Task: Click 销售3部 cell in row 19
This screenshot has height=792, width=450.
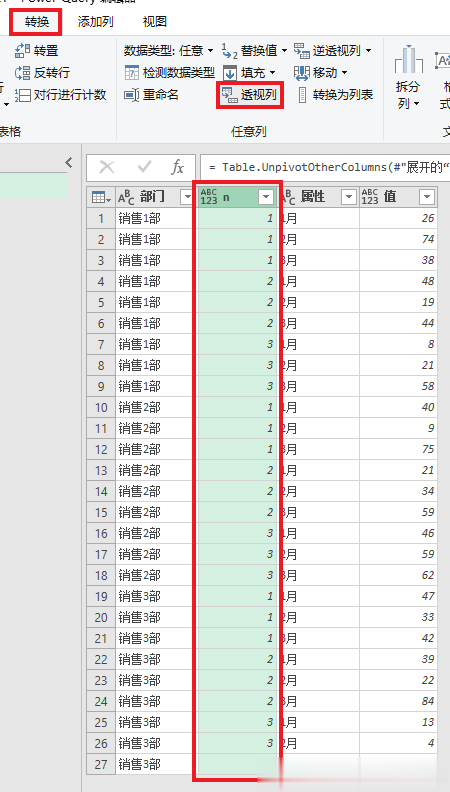Action: (156, 597)
